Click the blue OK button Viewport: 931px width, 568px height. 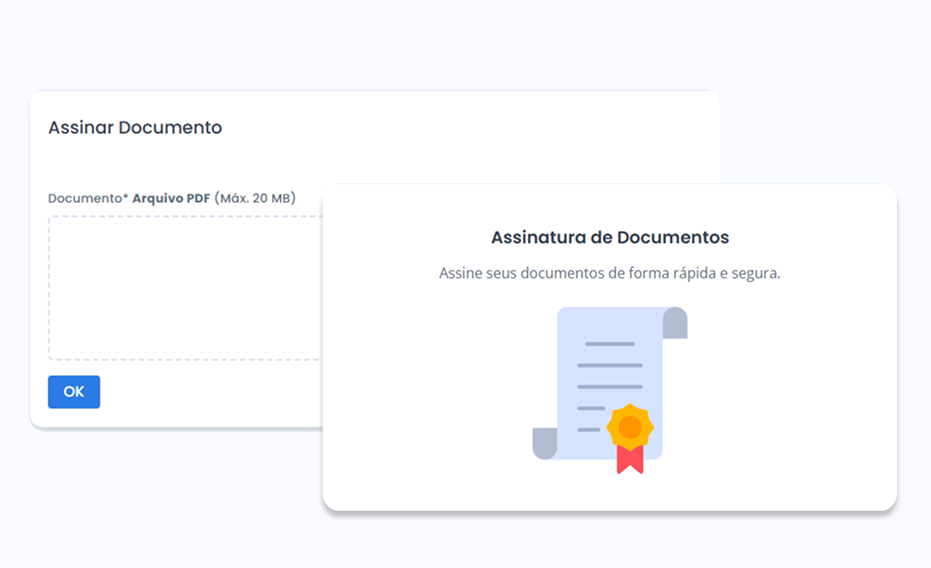pyautogui.click(x=74, y=392)
